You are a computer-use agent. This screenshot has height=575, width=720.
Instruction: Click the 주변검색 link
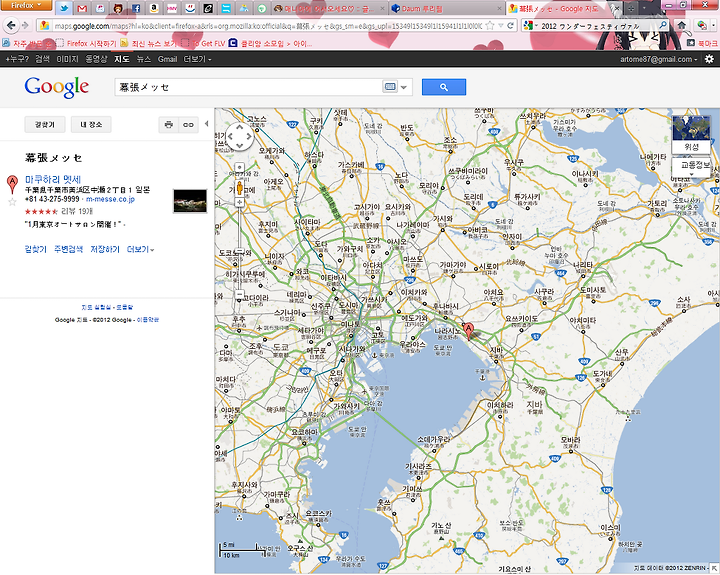click(68, 249)
